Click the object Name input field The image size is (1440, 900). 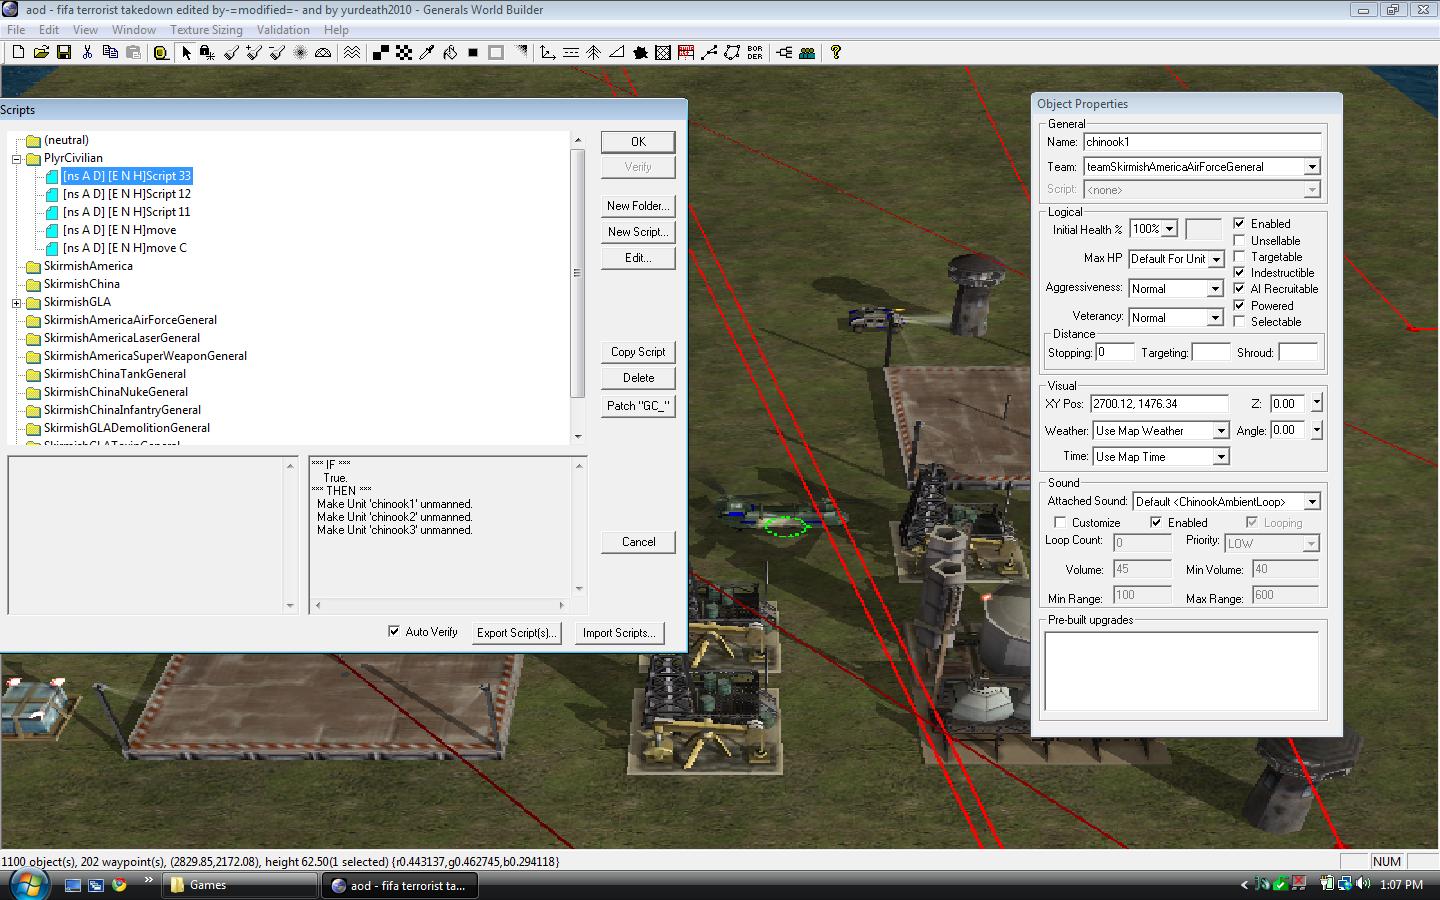(1201, 142)
